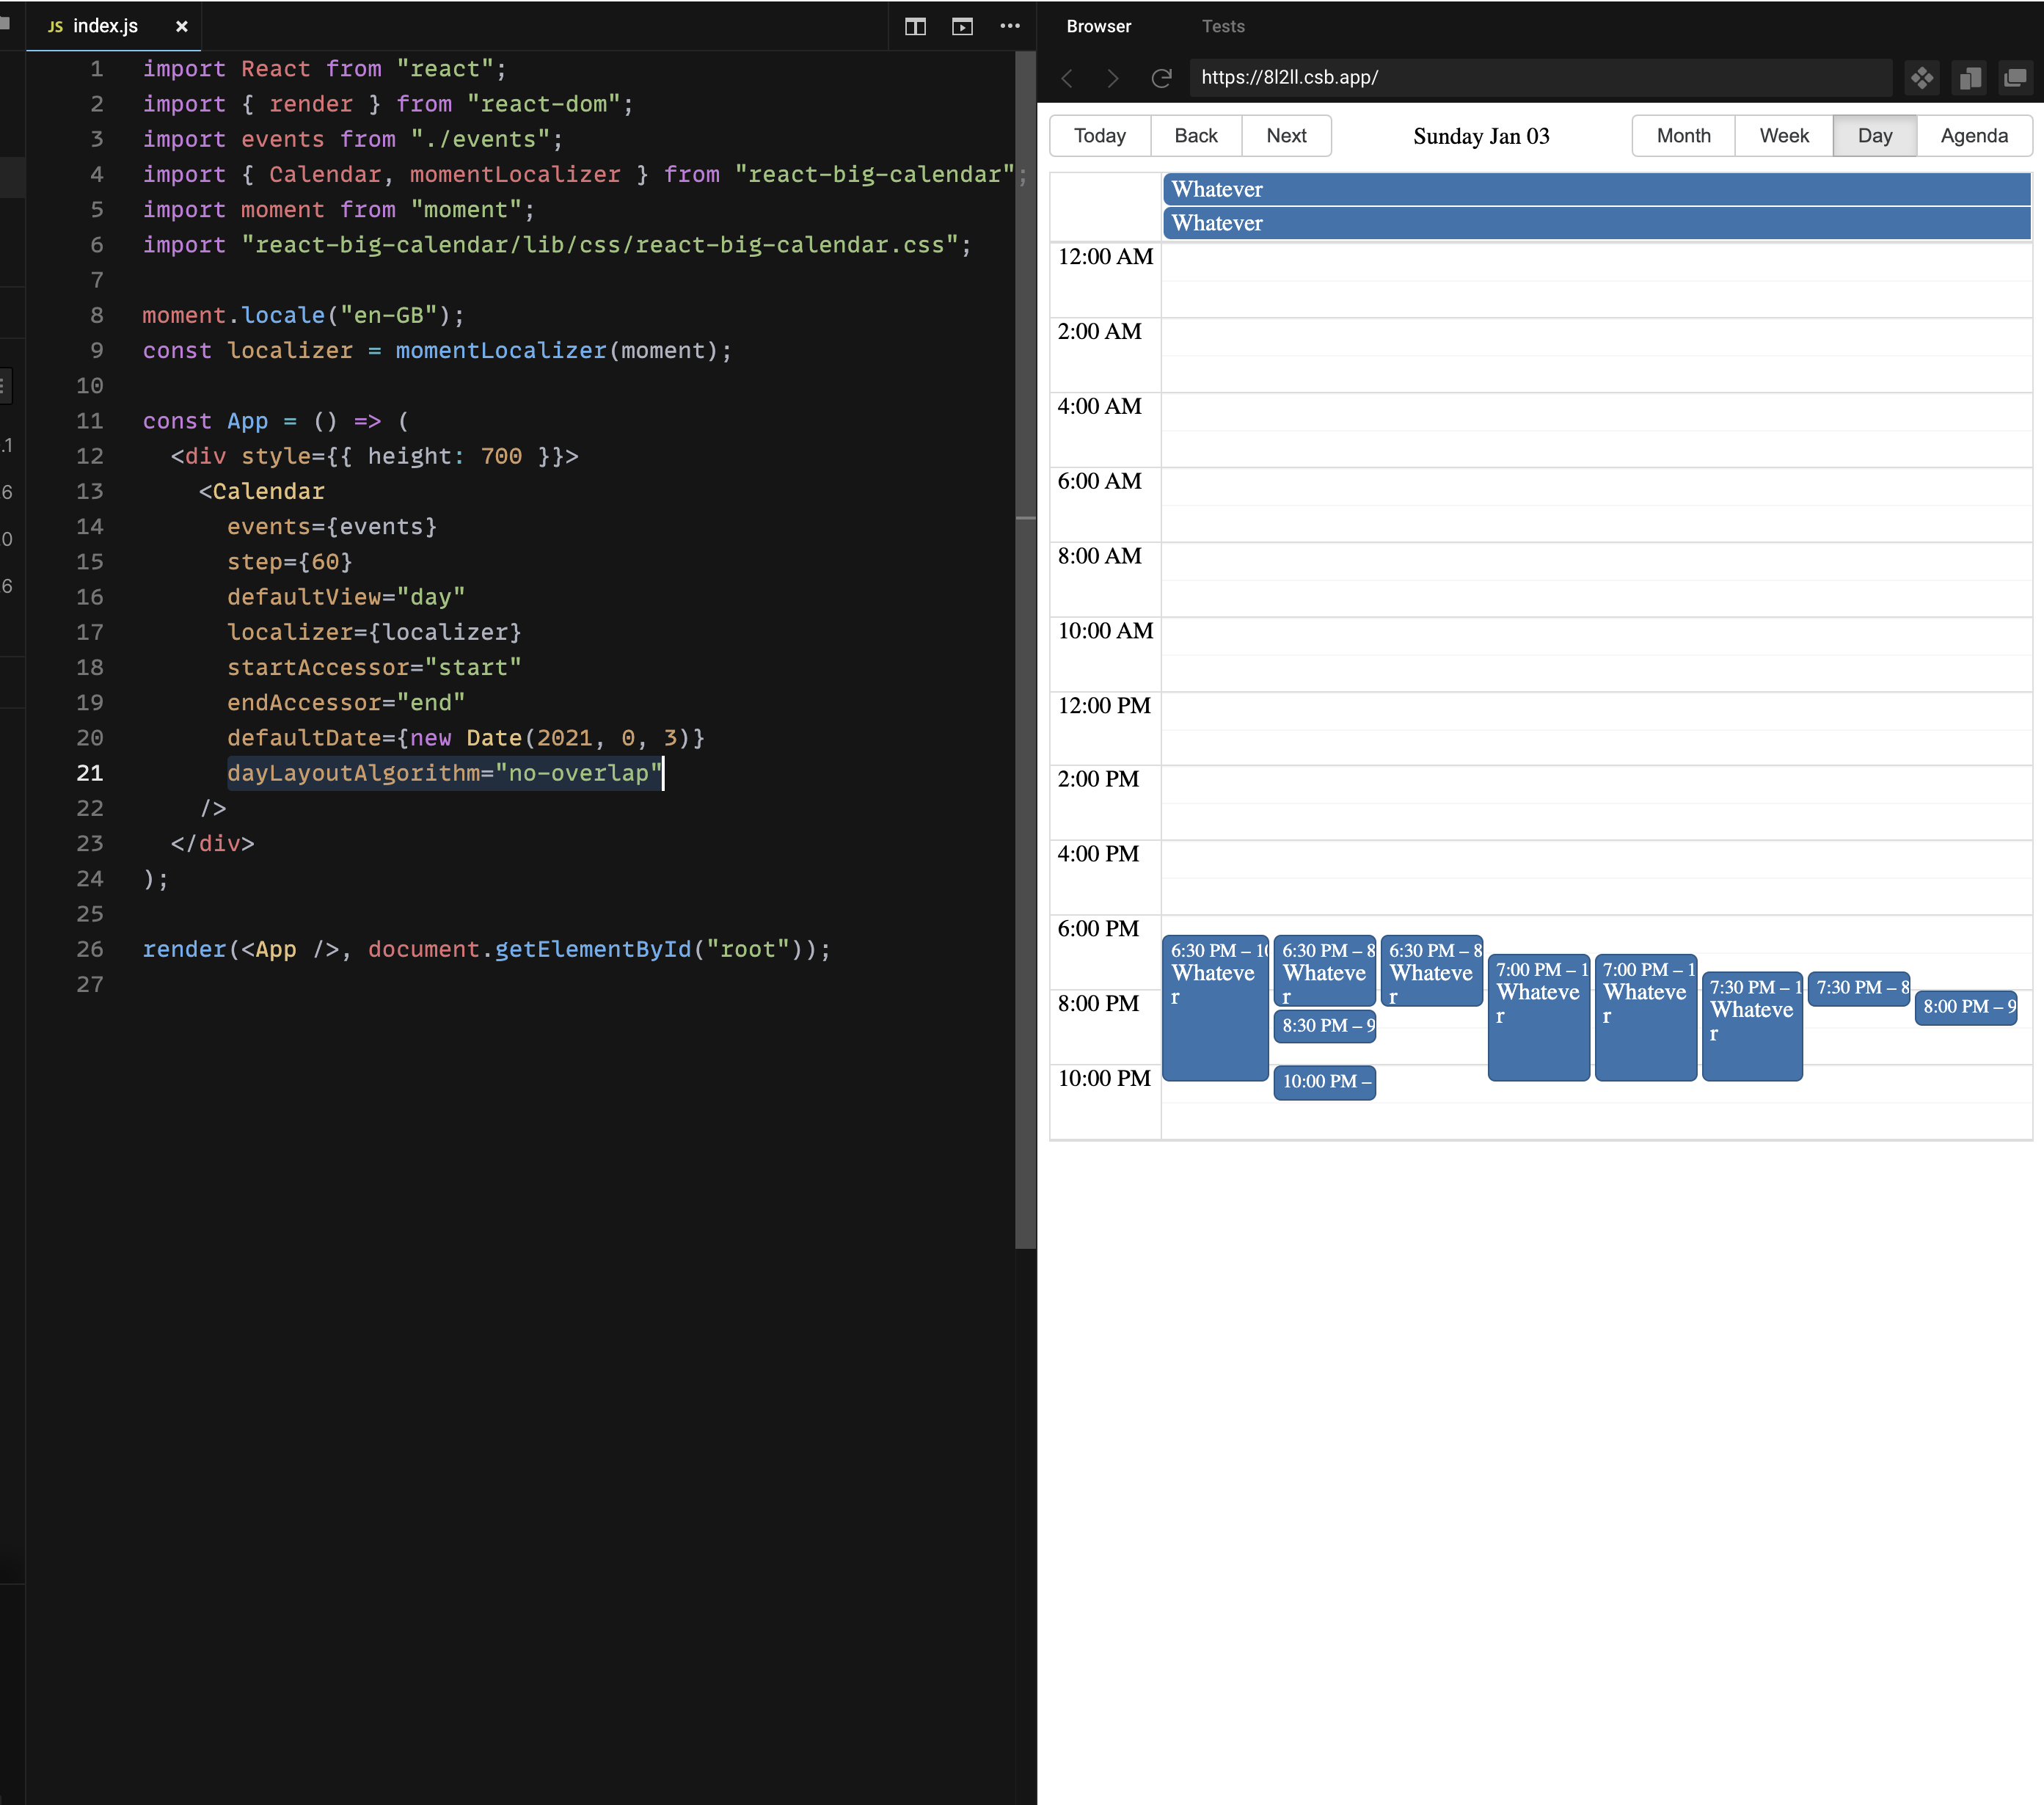Split the editor view
Viewport: 2044px width, 1805px height.
point(915,27)
